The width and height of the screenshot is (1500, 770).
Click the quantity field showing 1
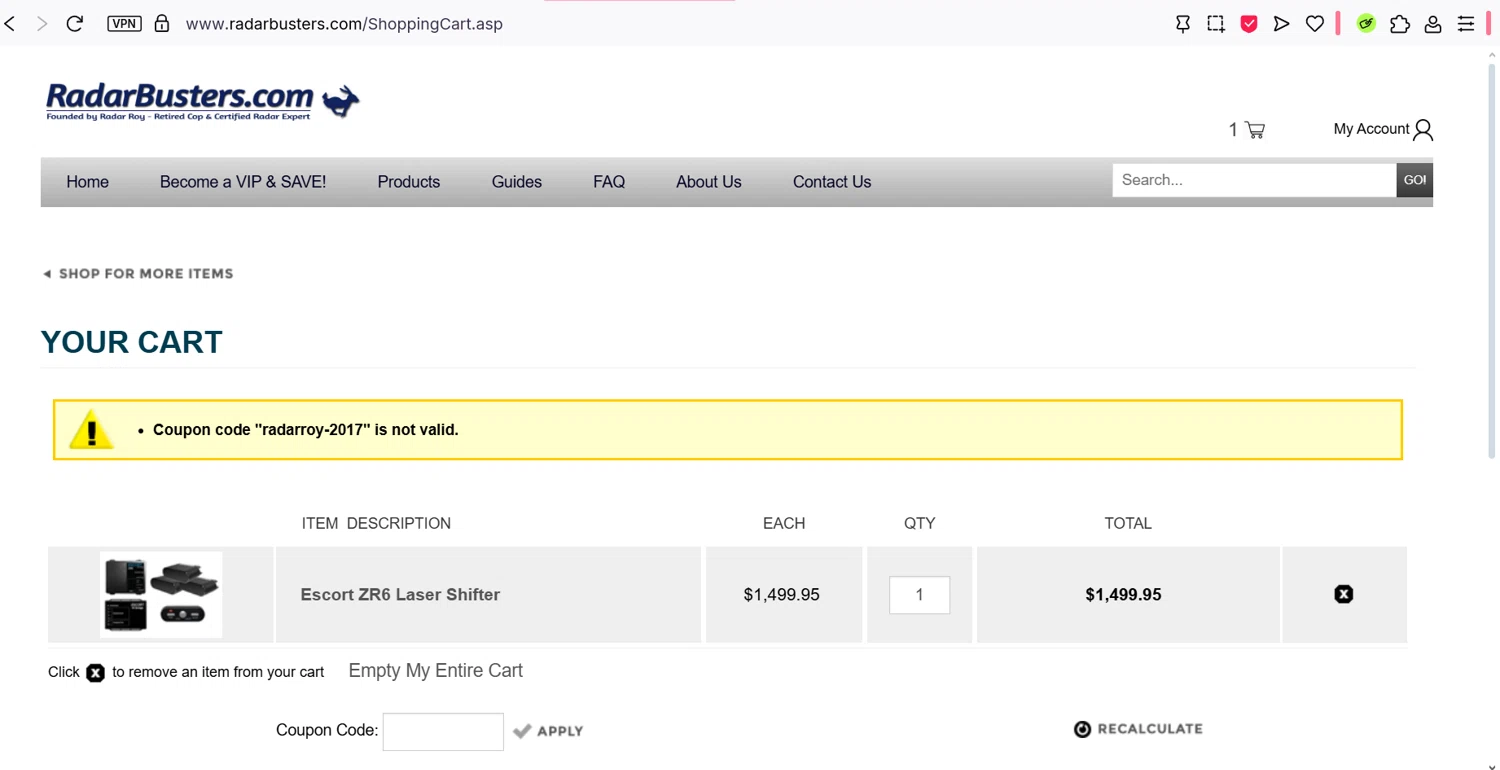919,595
